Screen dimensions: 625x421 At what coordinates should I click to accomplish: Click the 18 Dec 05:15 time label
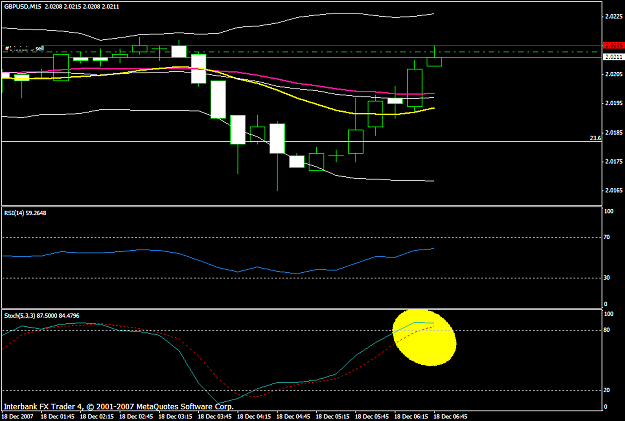(332, 417)
